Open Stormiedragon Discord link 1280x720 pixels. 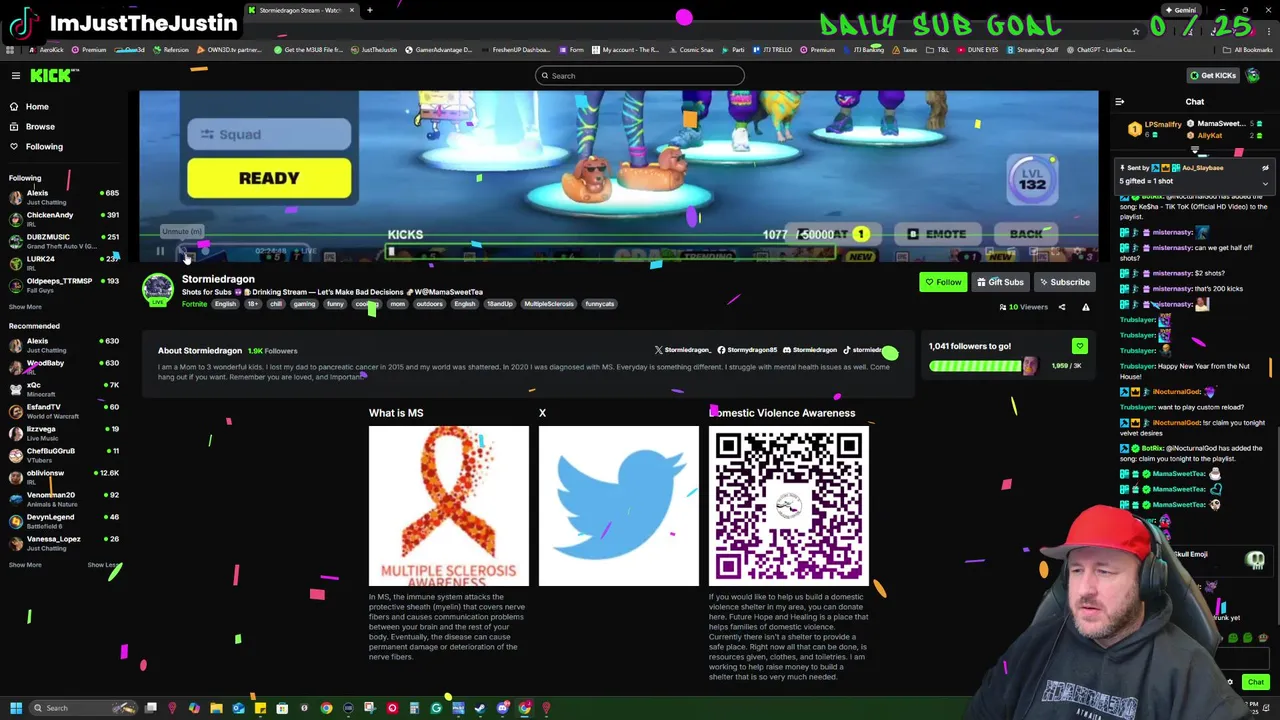811,350
